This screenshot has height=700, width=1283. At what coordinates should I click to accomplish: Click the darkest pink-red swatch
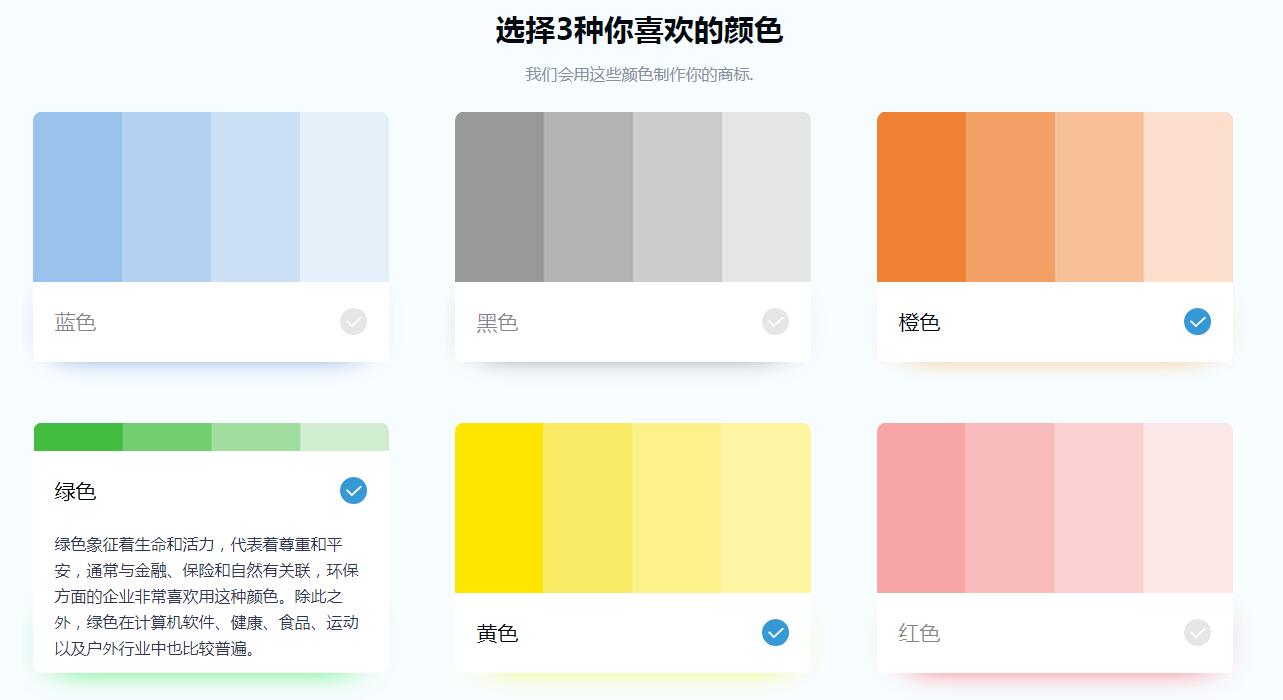pyautogui.click(x=921, y=508)
